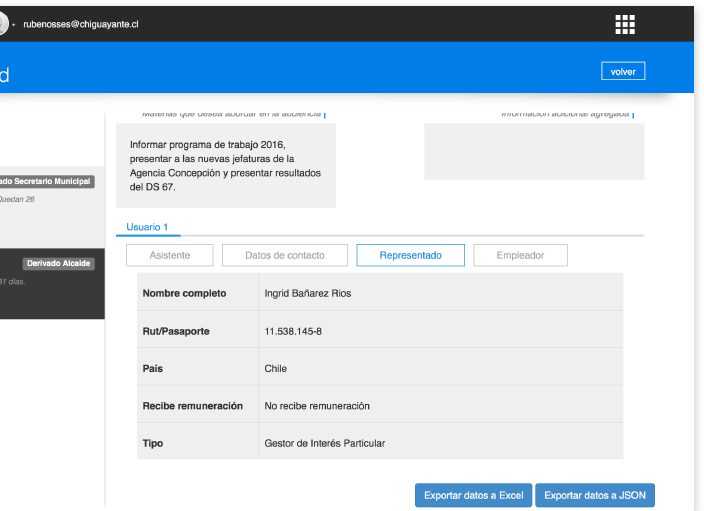Click the empty additional information box
Image resolution: width=704 pixels, height=511 pixels.
[x=534, y=152]
